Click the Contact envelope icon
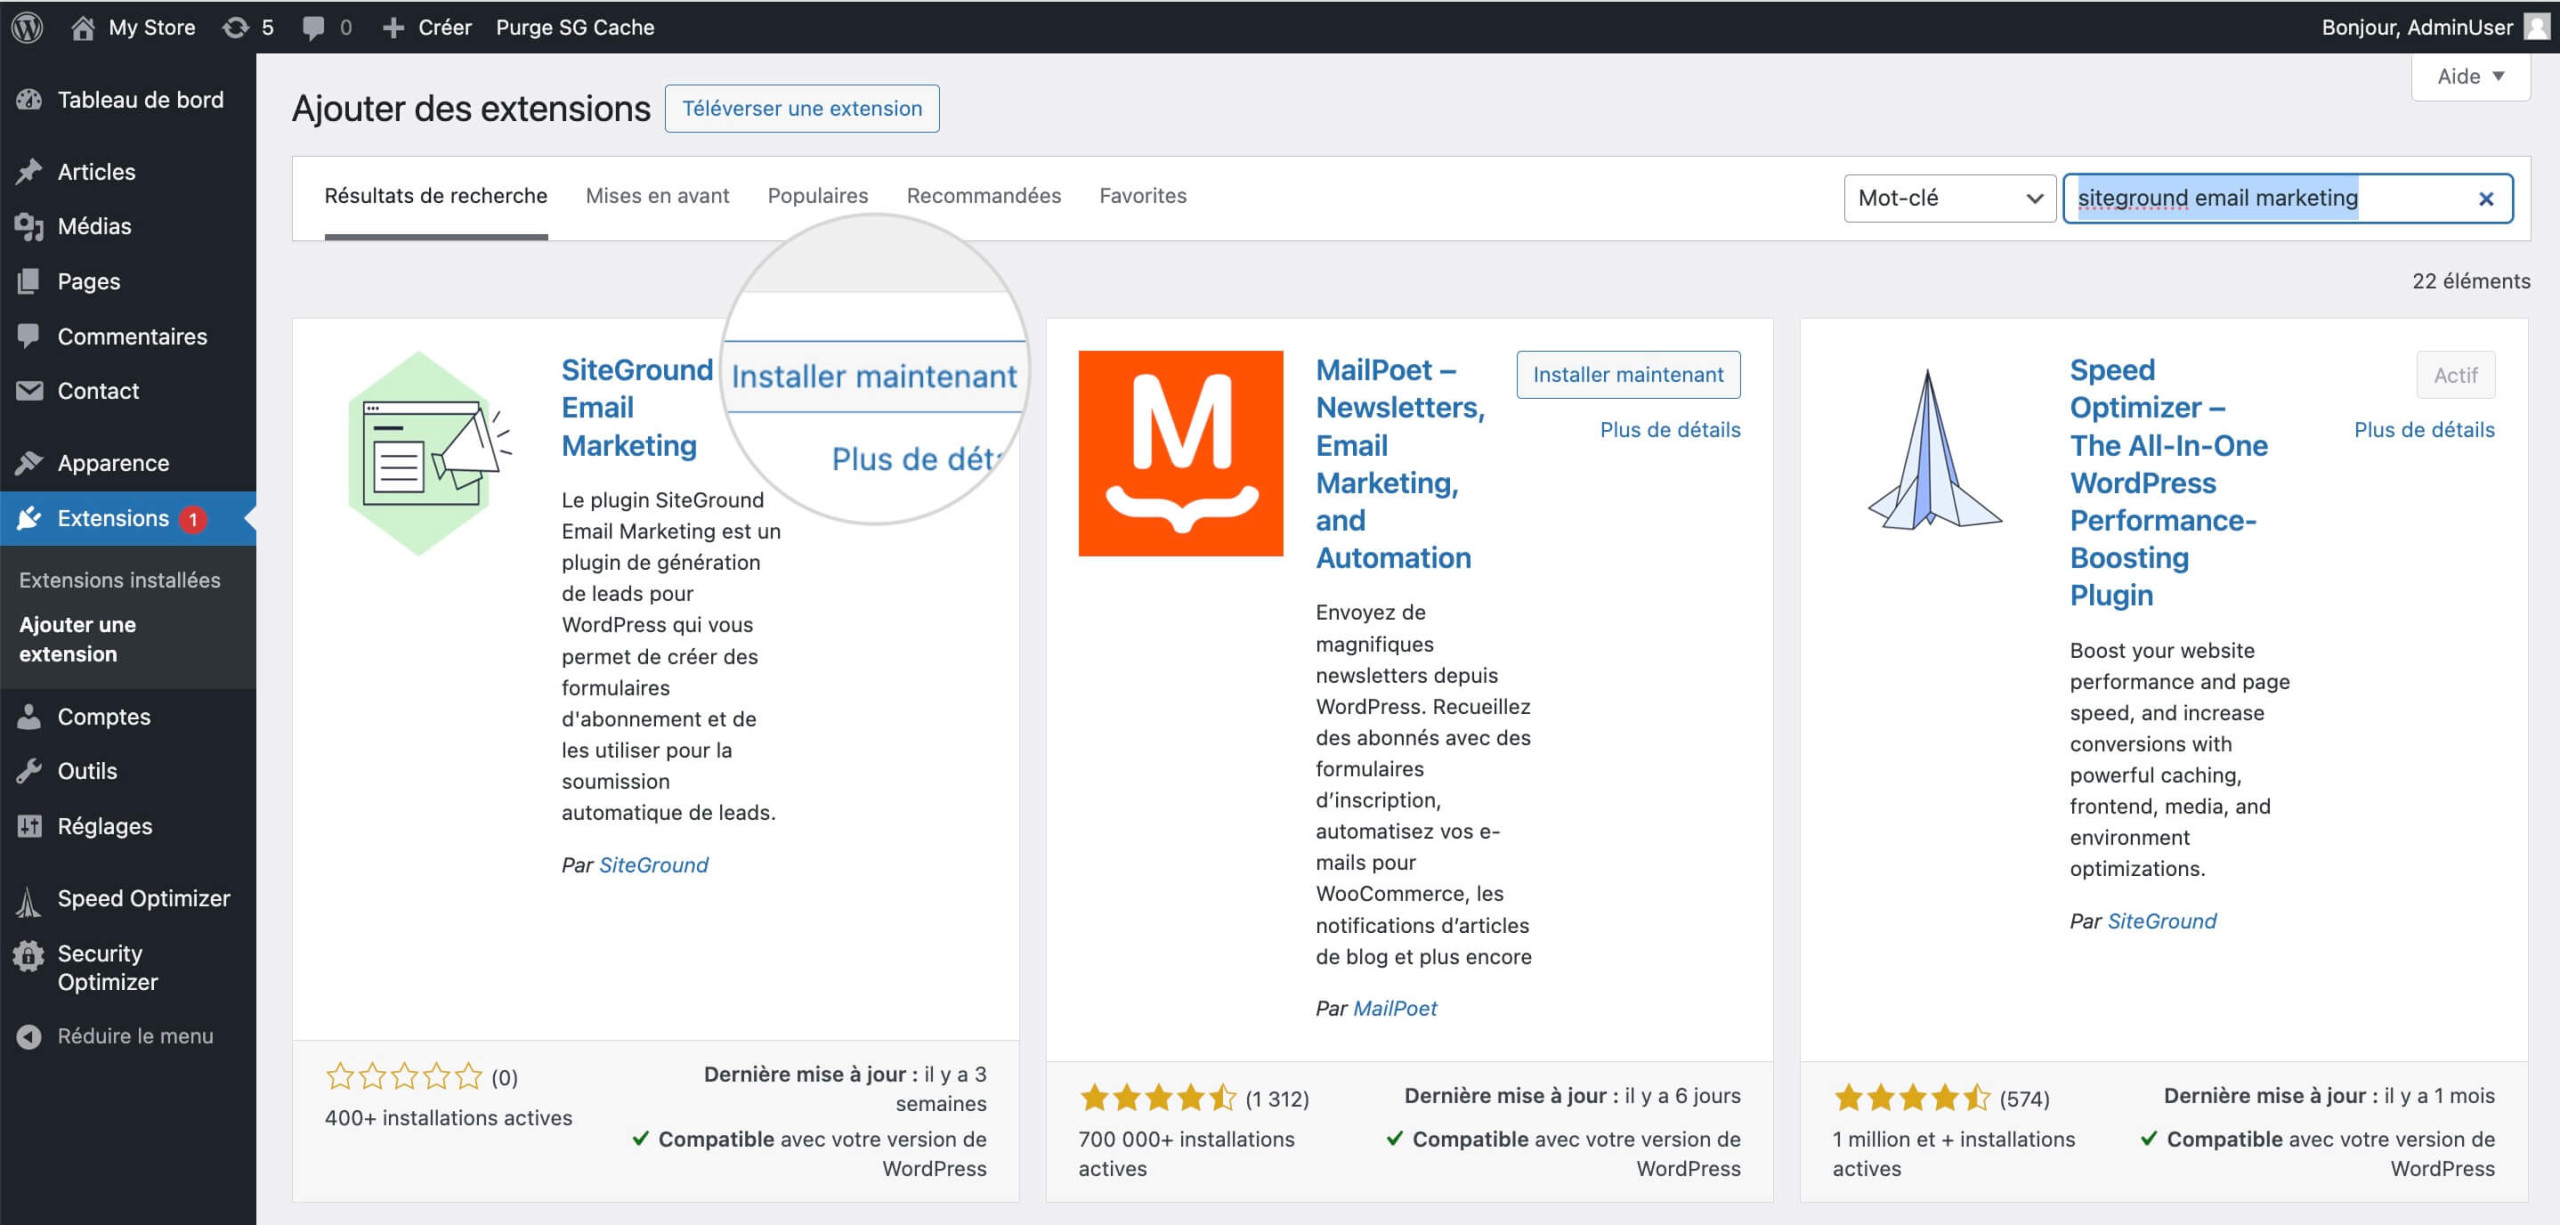 point(29,391)
